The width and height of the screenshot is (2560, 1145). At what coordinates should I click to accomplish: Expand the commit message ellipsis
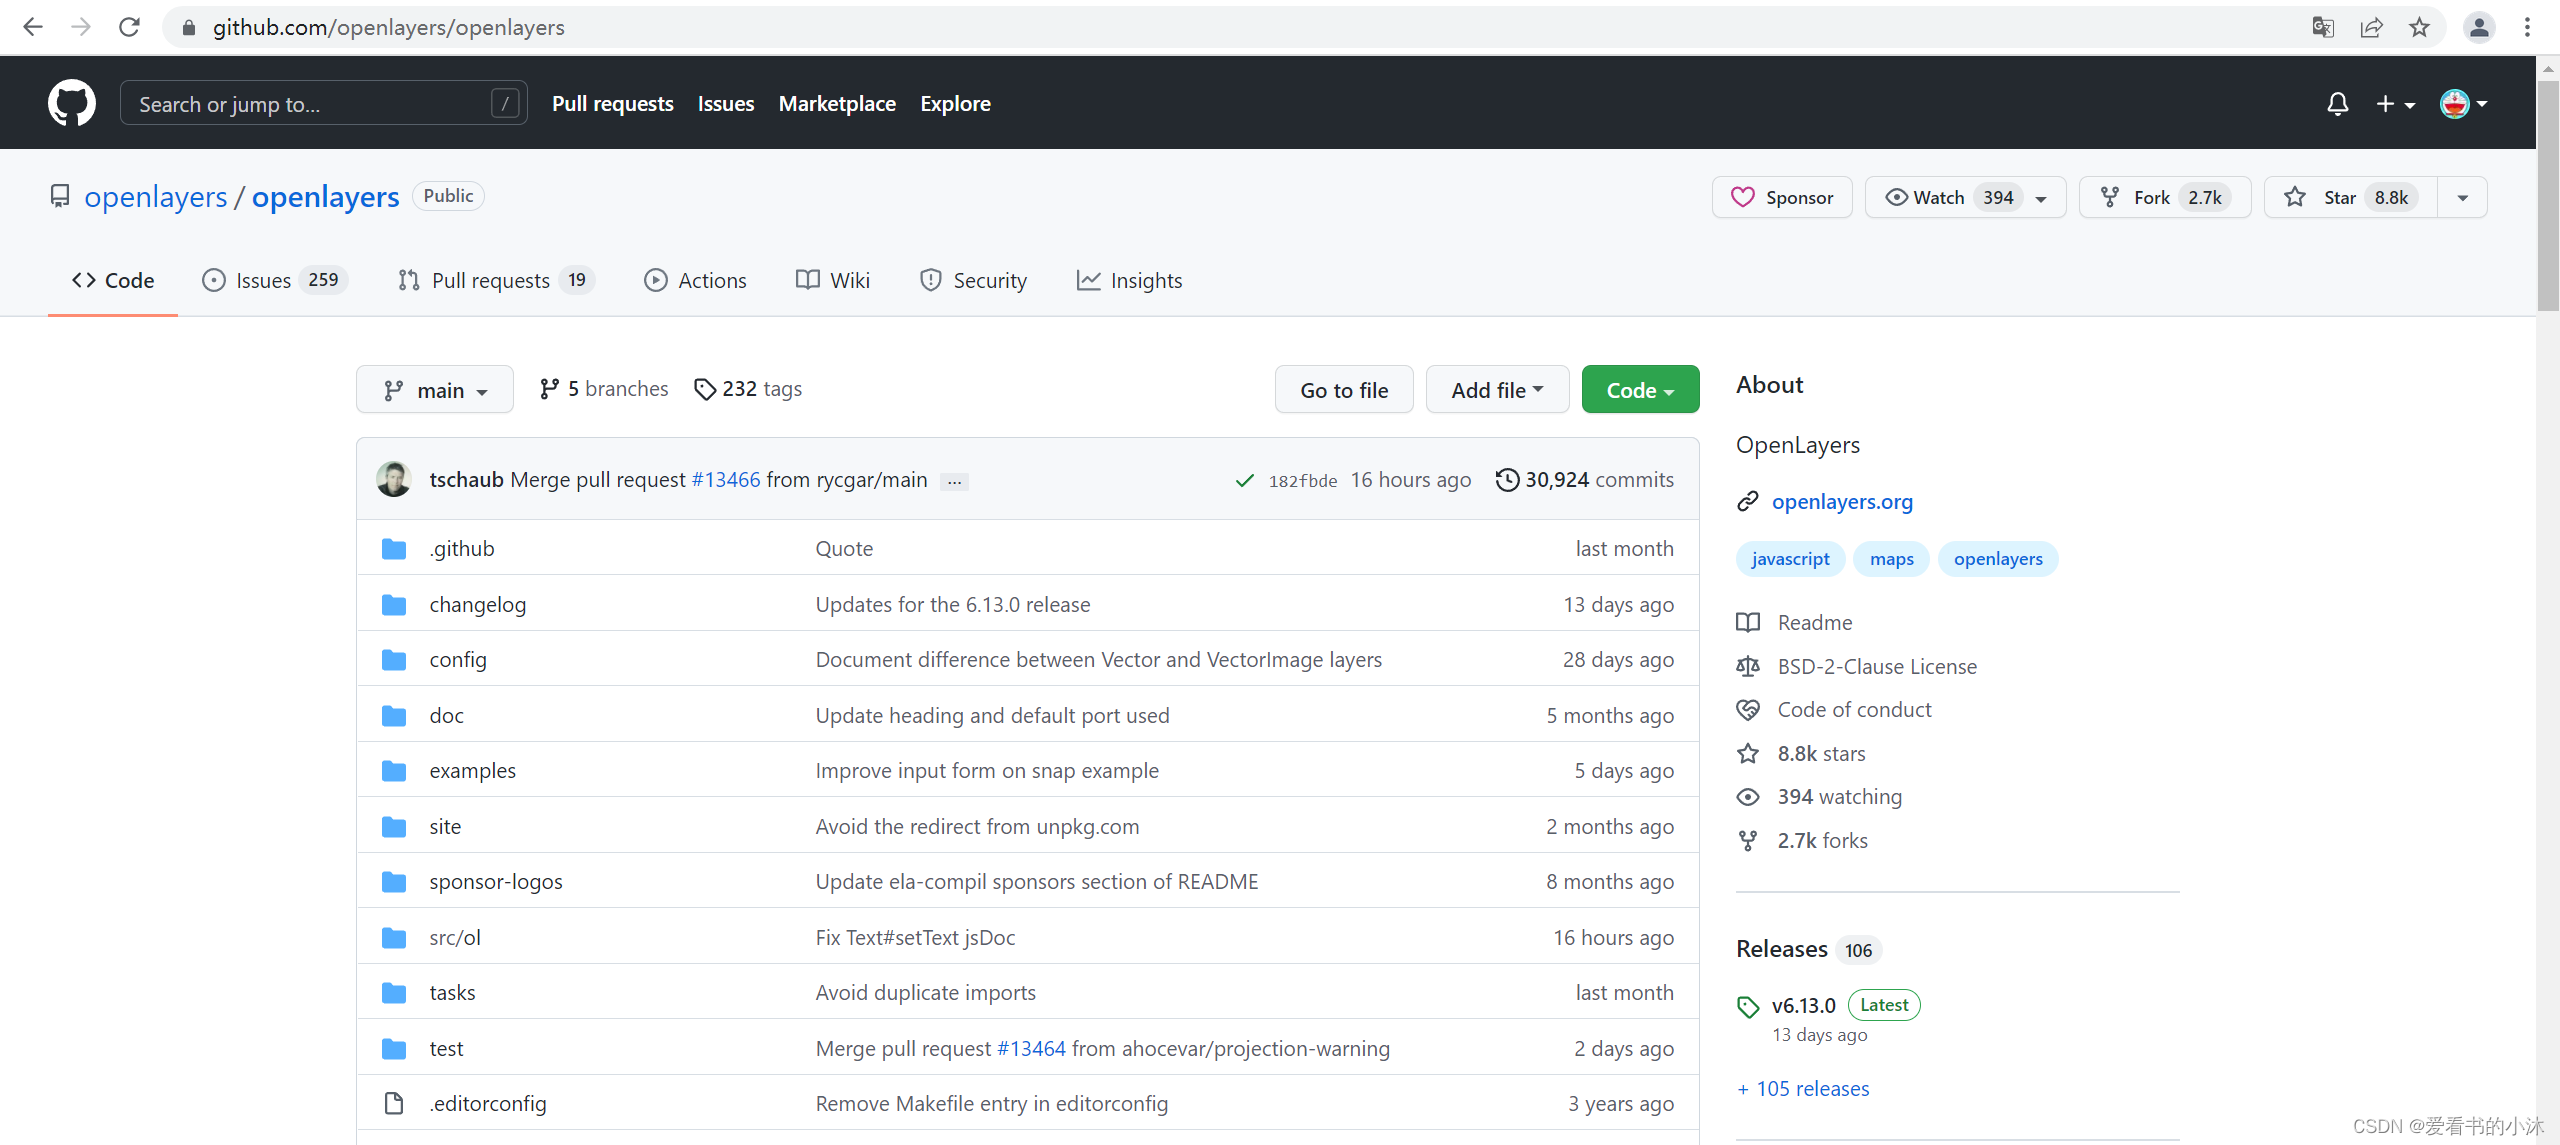pos(955,482)
